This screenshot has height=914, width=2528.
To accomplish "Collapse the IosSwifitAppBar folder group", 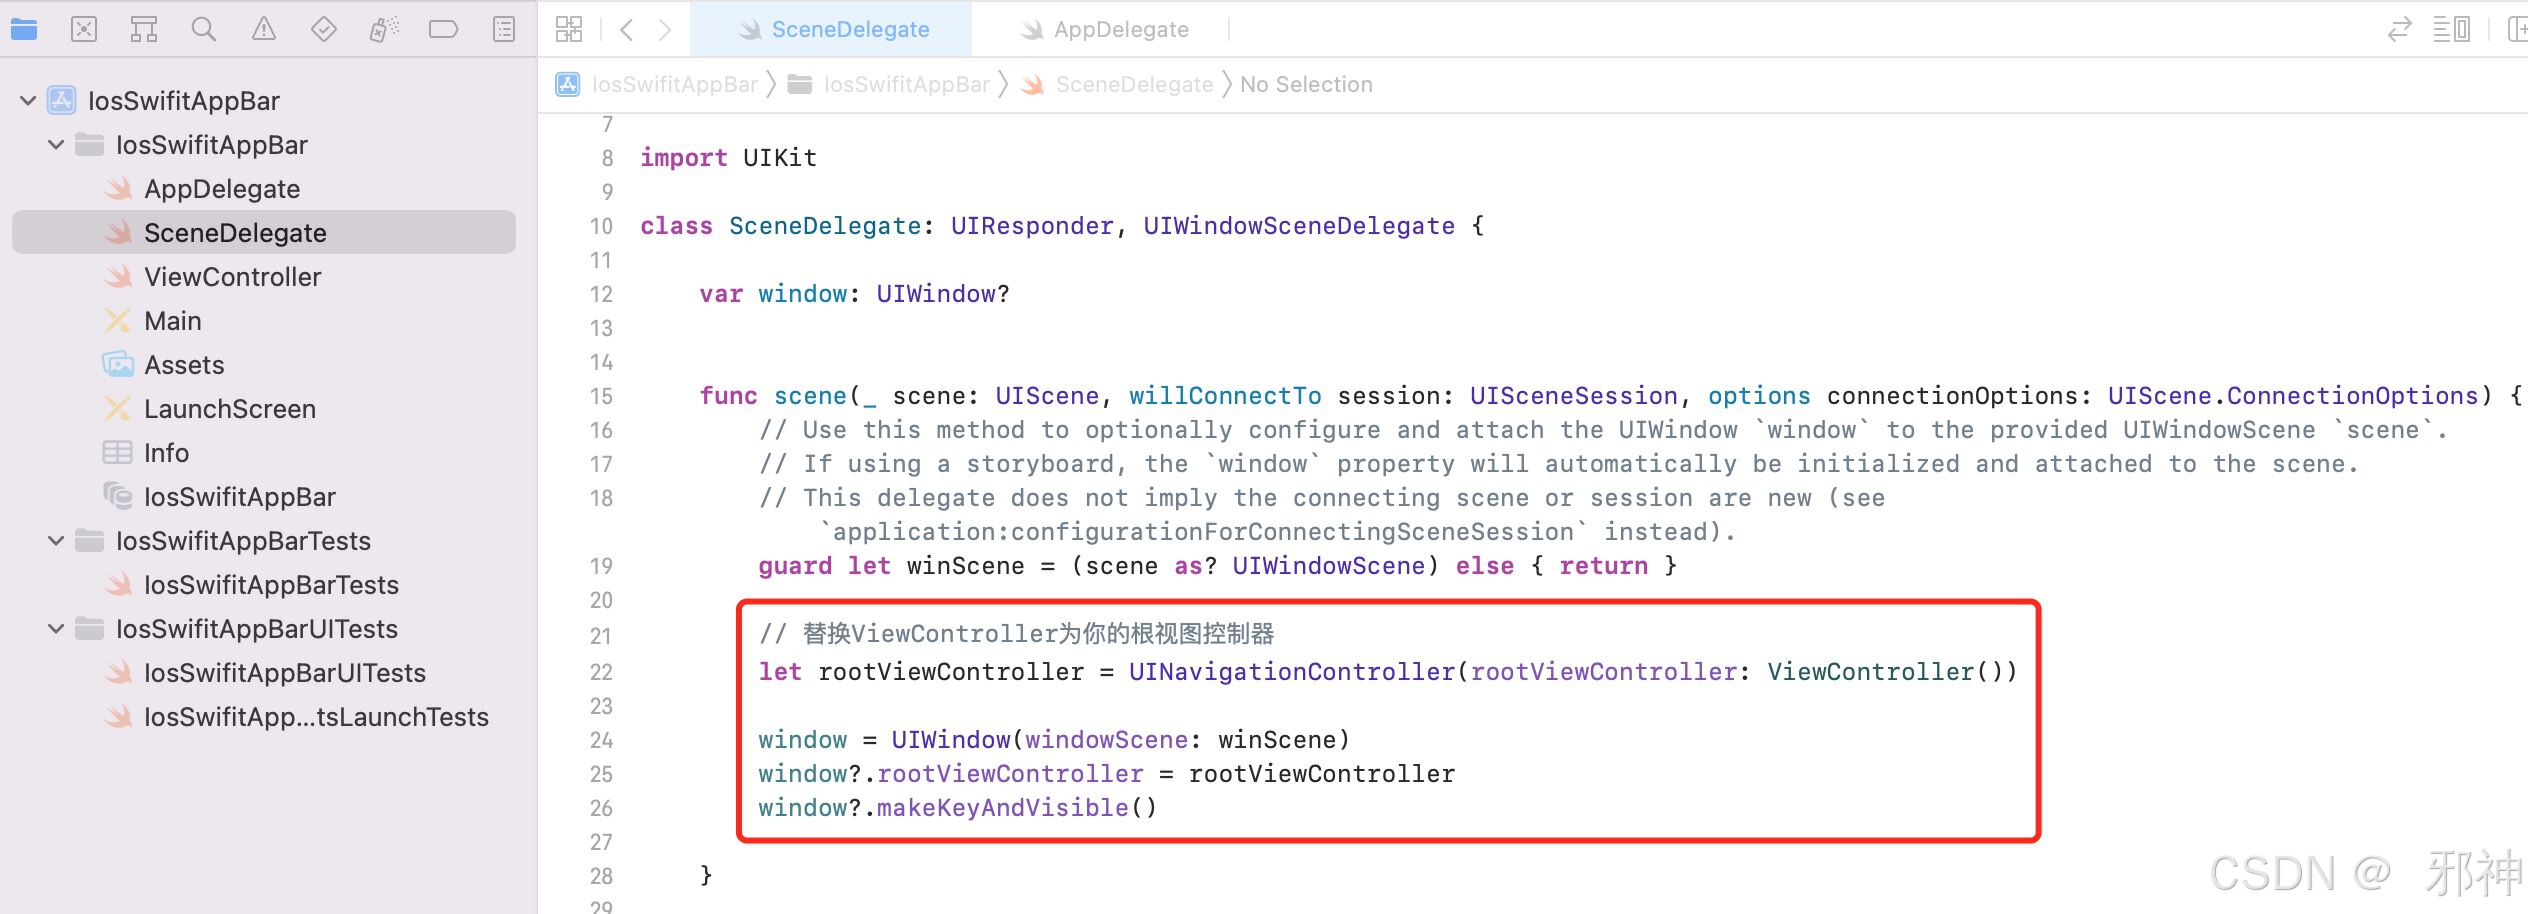I will click(x=56, y=144).
